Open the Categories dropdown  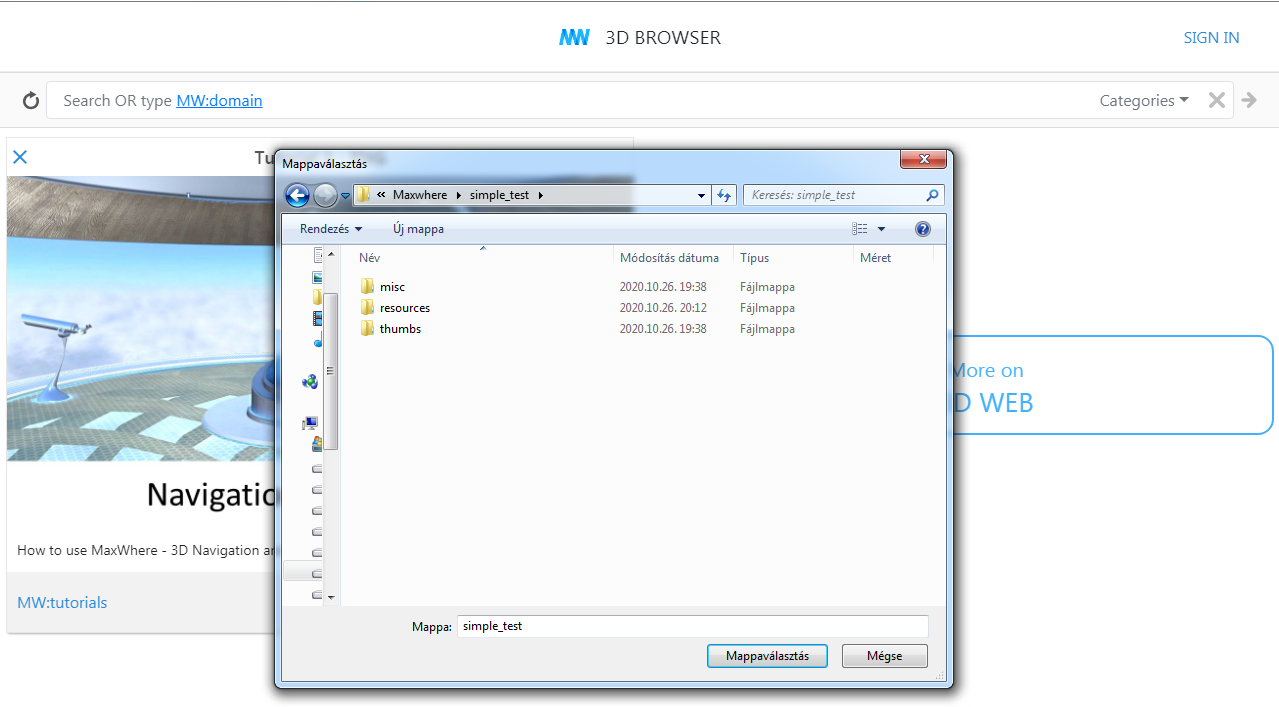[1144, 100]
